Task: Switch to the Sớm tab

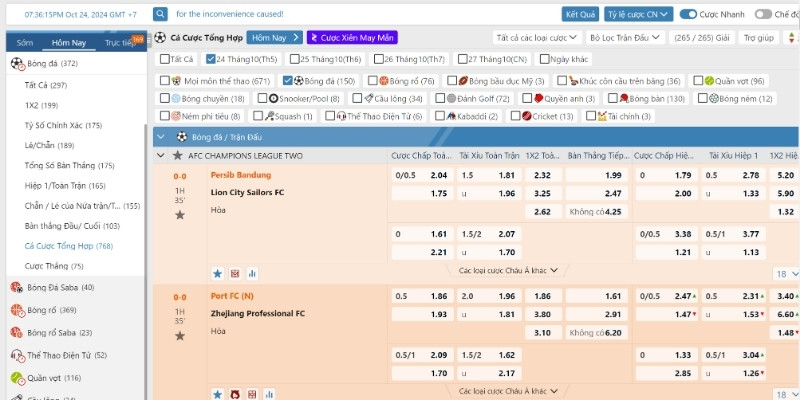Action: click(x=25, y=43)
